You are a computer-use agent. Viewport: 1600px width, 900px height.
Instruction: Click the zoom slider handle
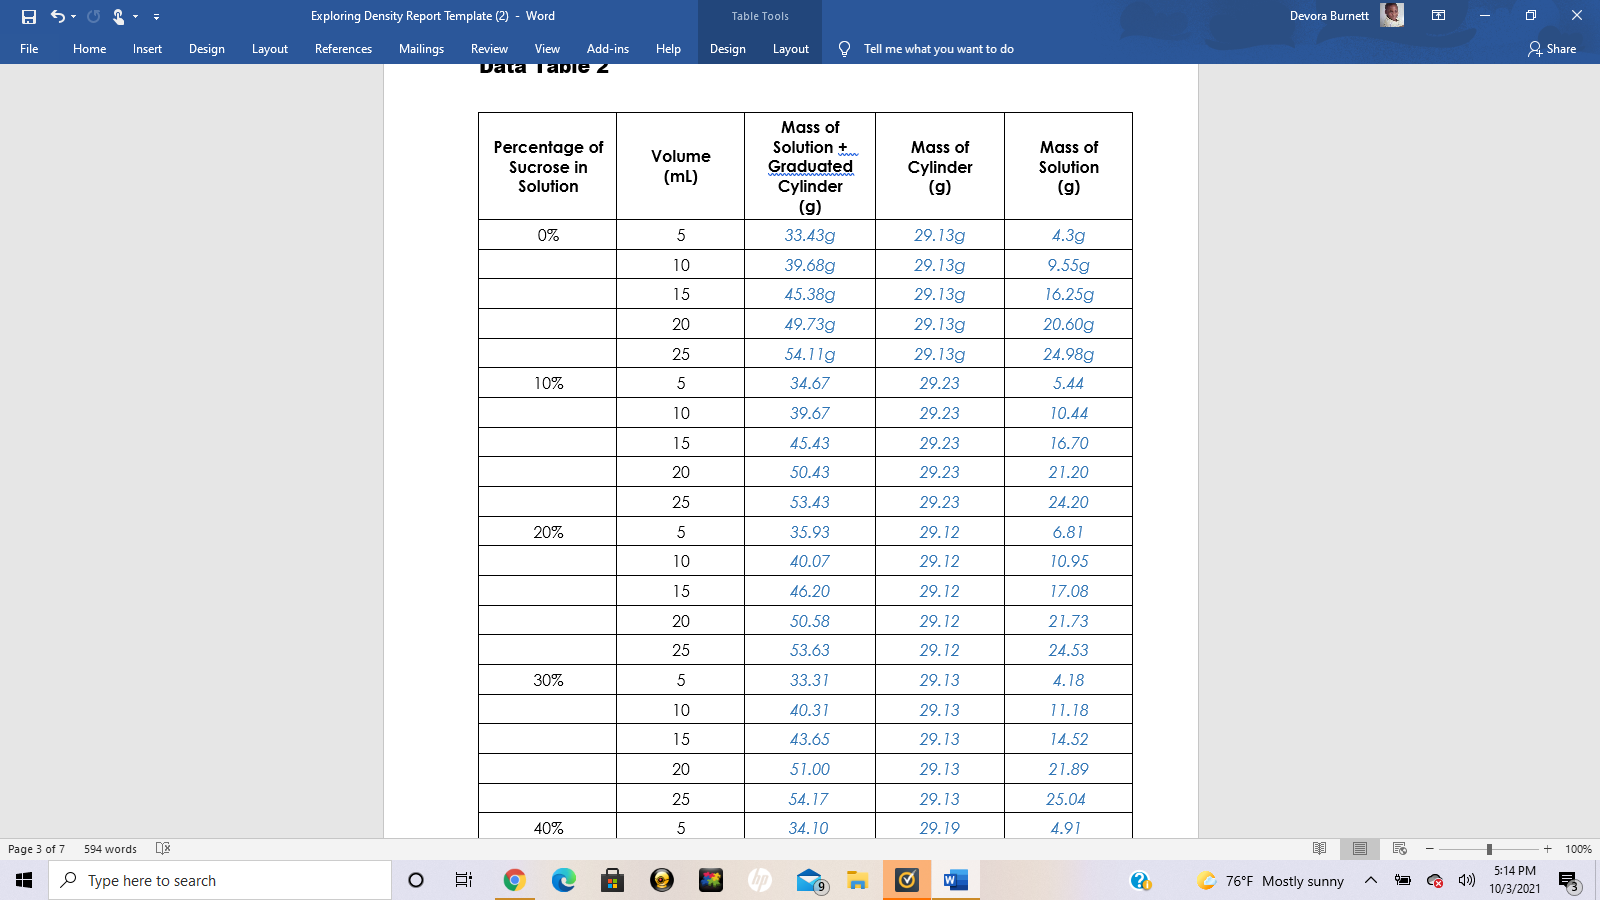(x=1489, y=849)
